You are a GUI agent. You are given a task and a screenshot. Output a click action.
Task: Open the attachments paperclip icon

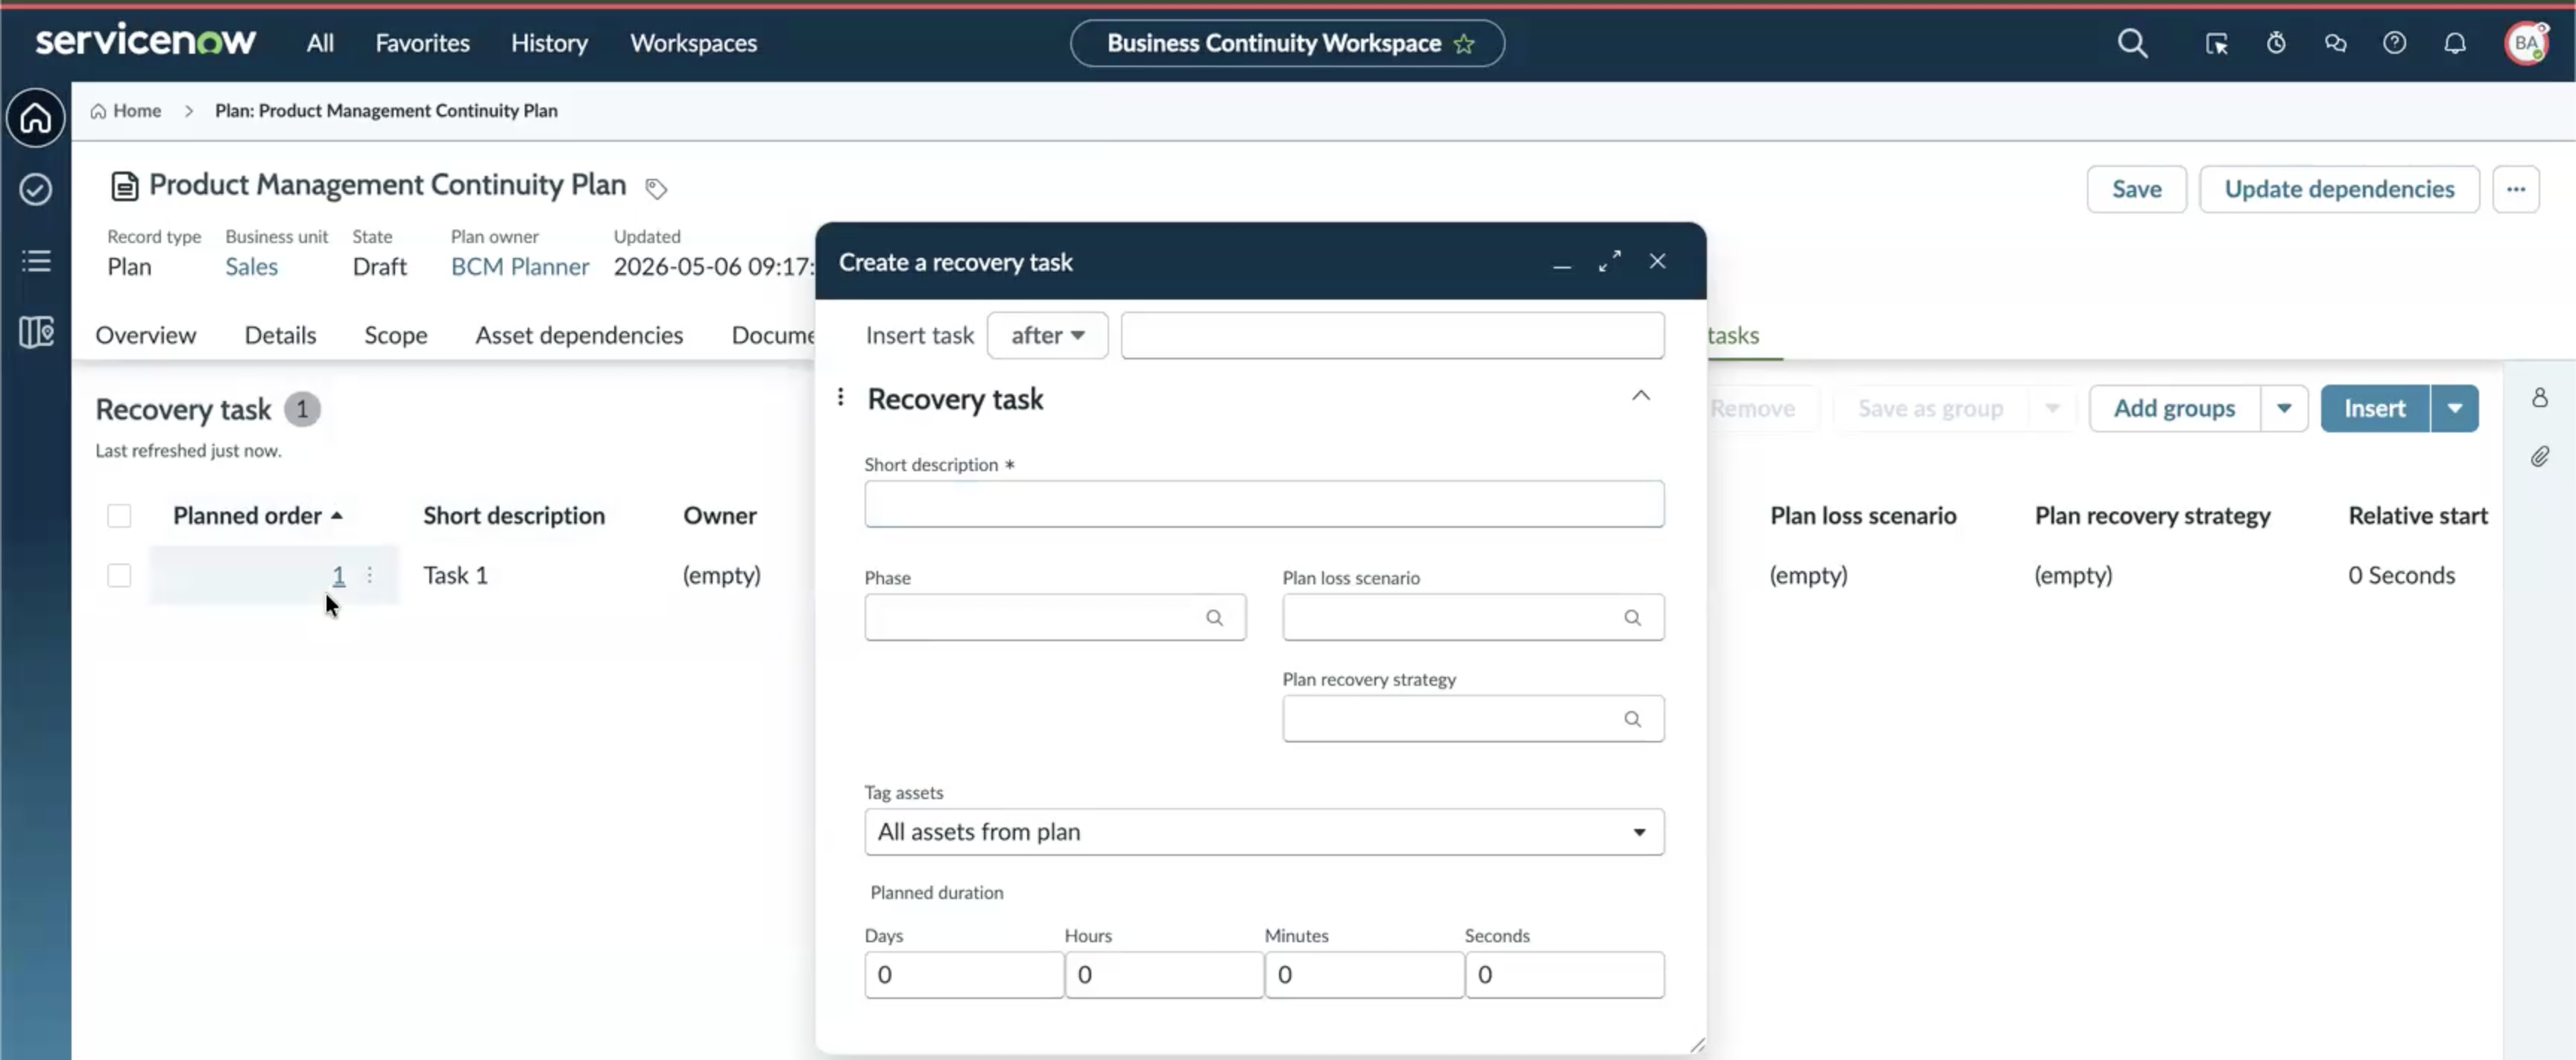[2539, 457]
